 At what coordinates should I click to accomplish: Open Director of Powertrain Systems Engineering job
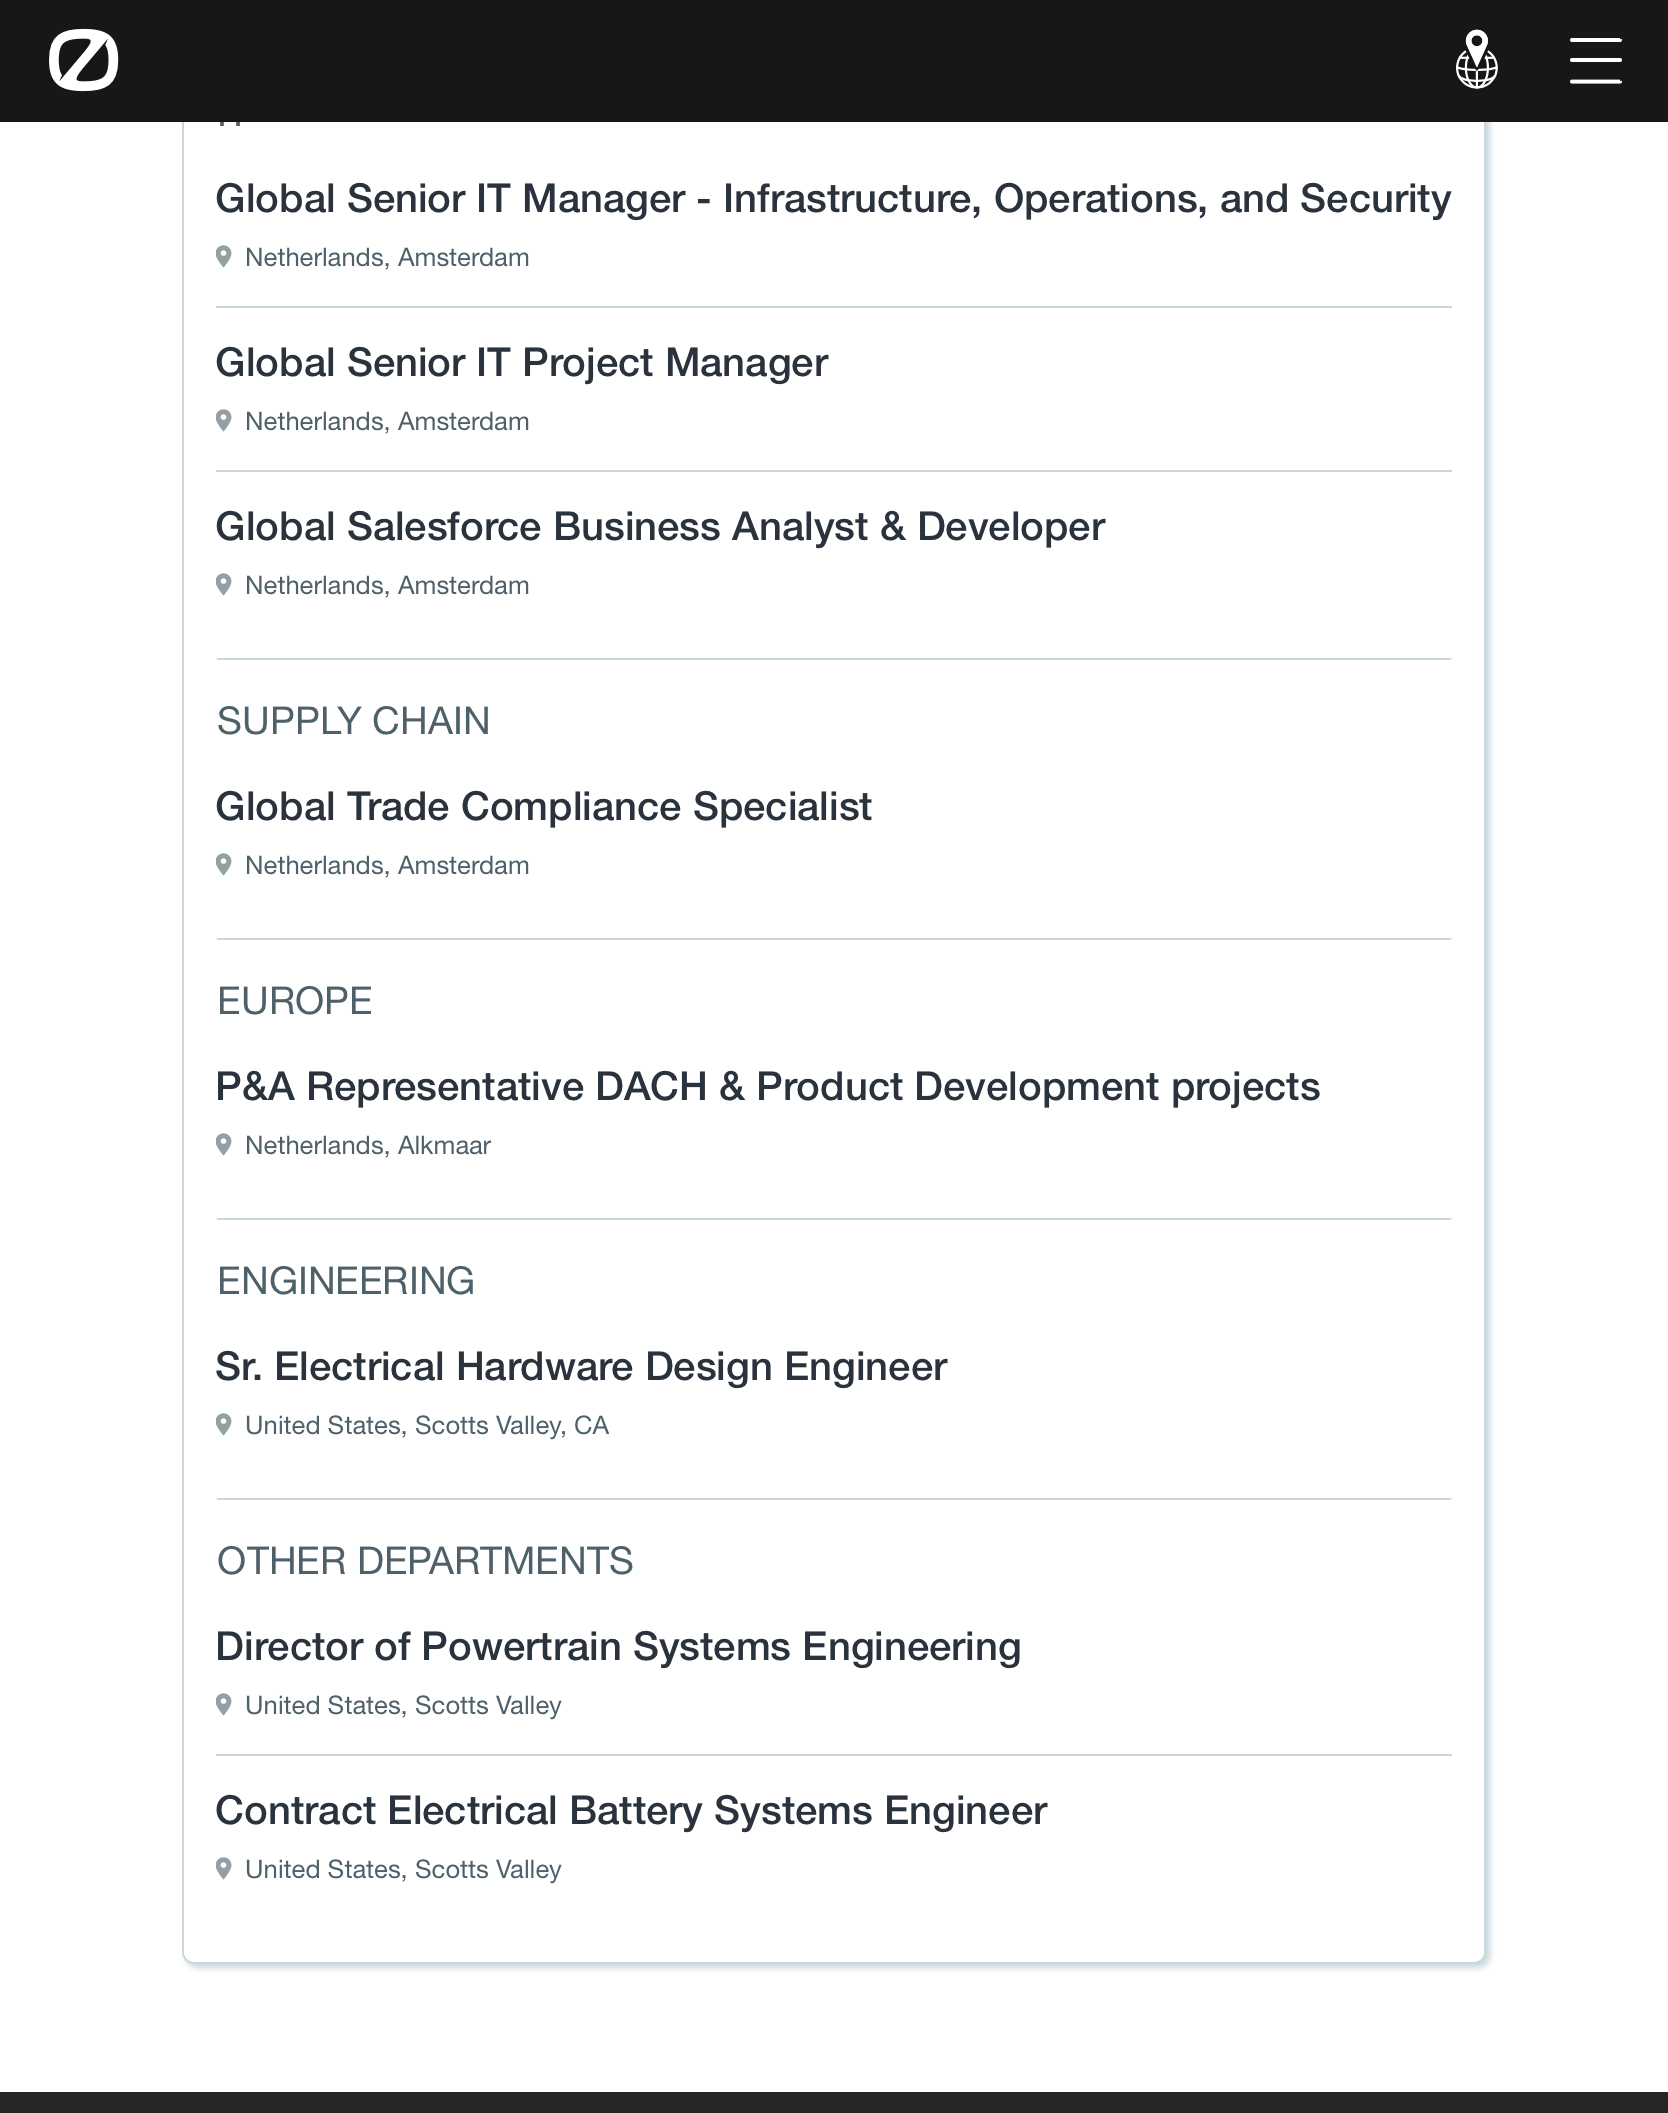click(x=618, y=1646)
